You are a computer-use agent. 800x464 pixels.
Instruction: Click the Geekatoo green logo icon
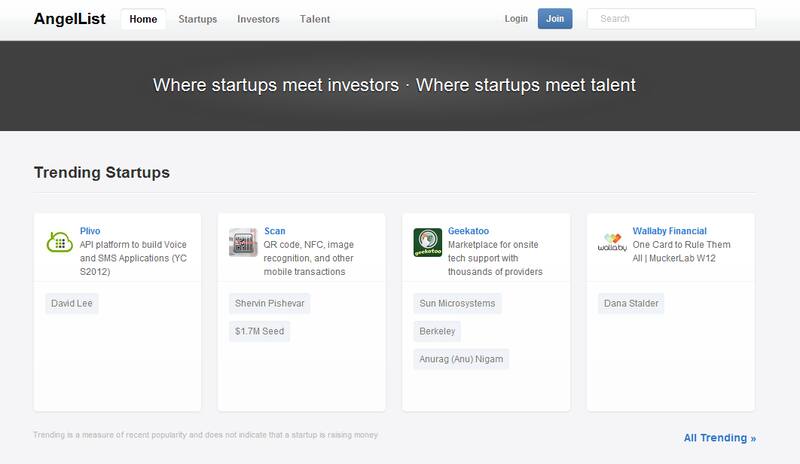click(x=429, y=243)
